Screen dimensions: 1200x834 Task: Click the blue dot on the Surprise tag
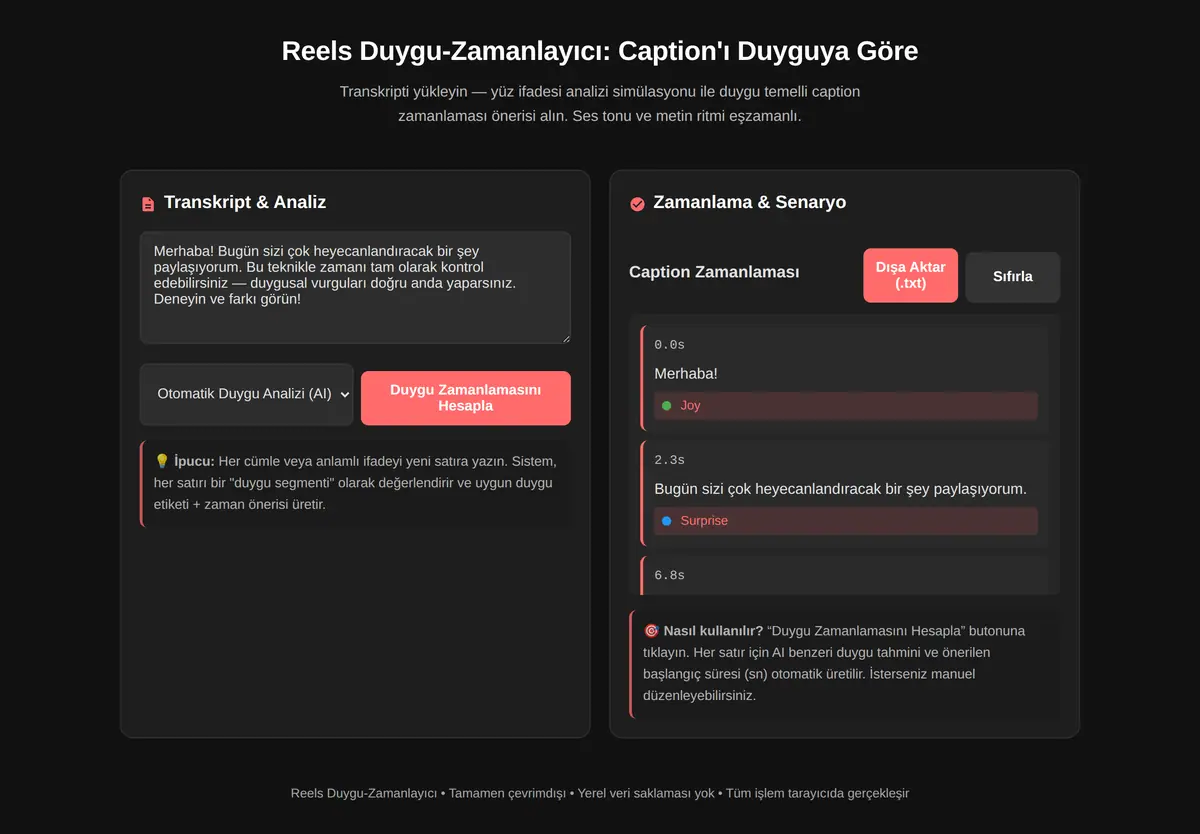[666, 521]
